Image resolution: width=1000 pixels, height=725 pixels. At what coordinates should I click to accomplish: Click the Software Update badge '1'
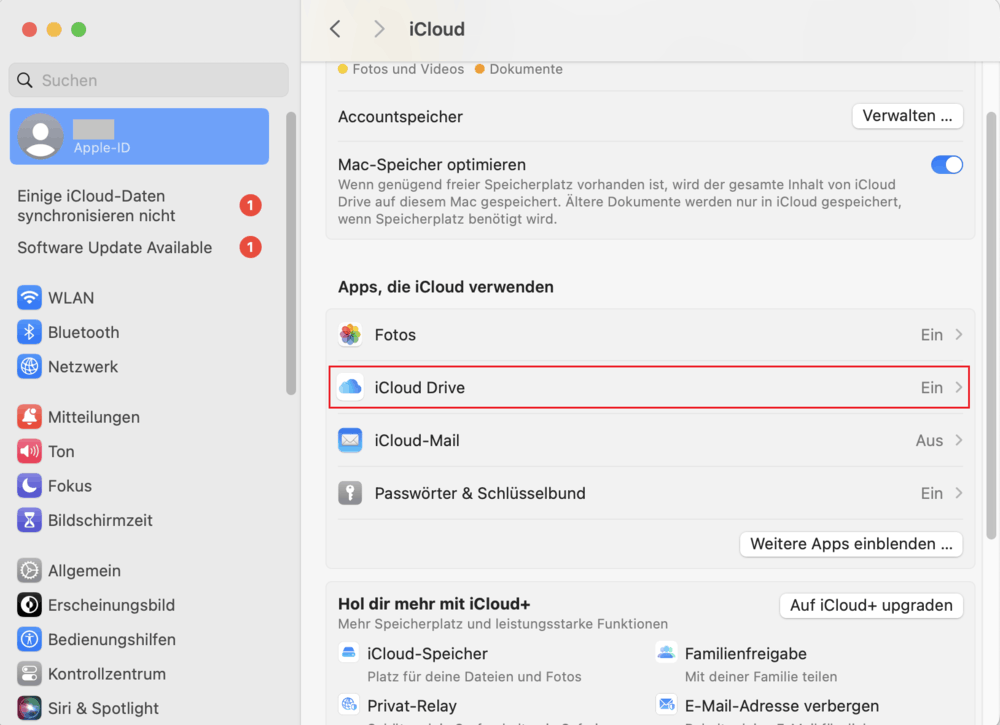[x=251, y=247]
